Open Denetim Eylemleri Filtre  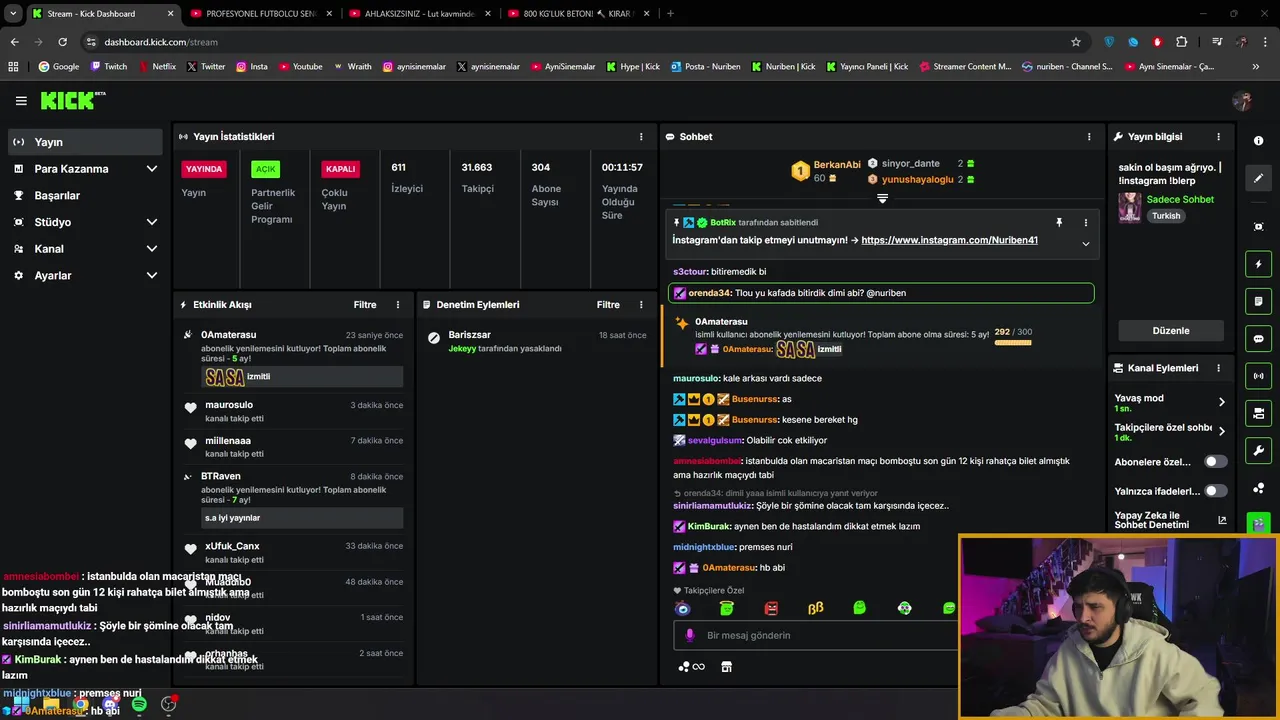[x=608, y=305]
